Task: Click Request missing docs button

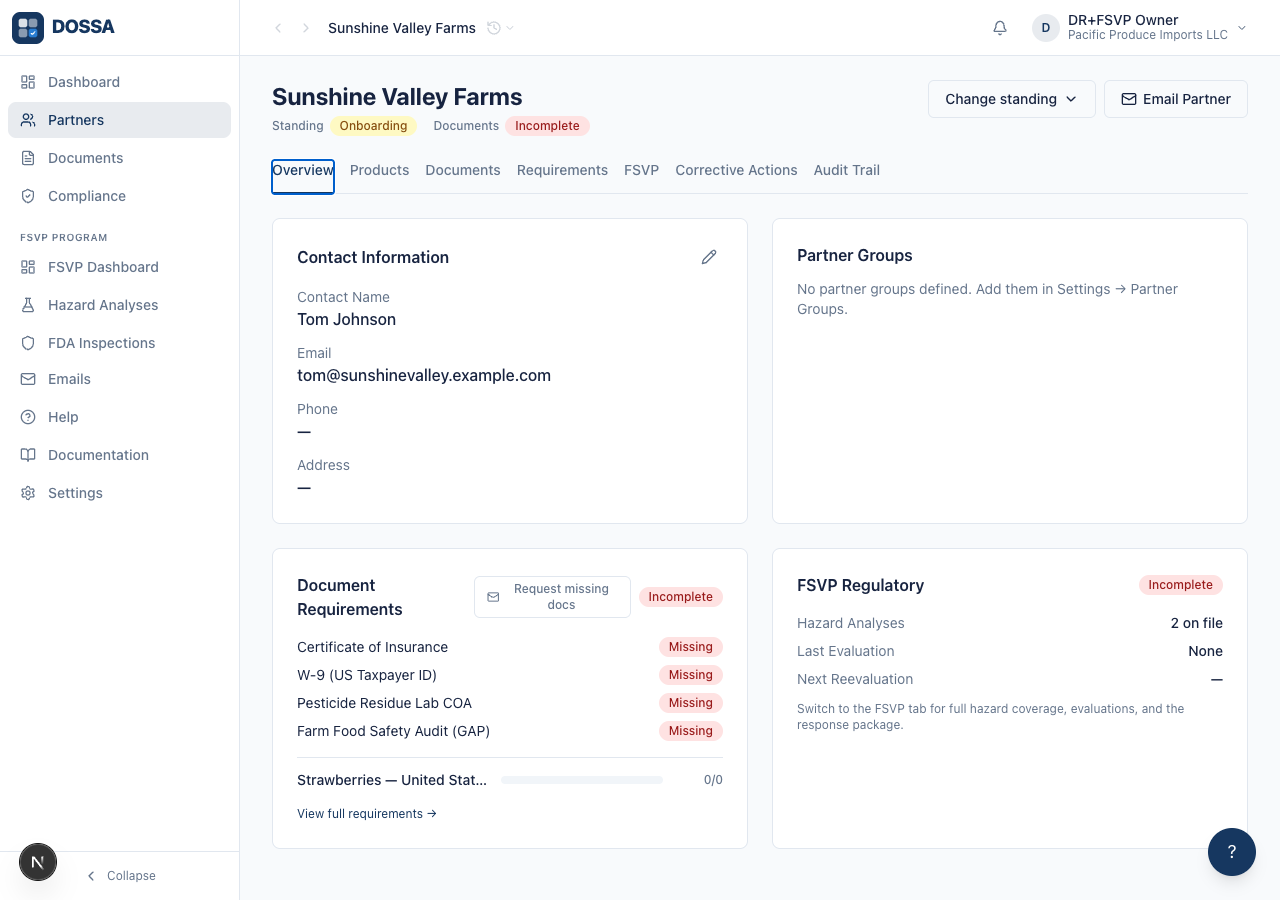Action: pos(552,597)
